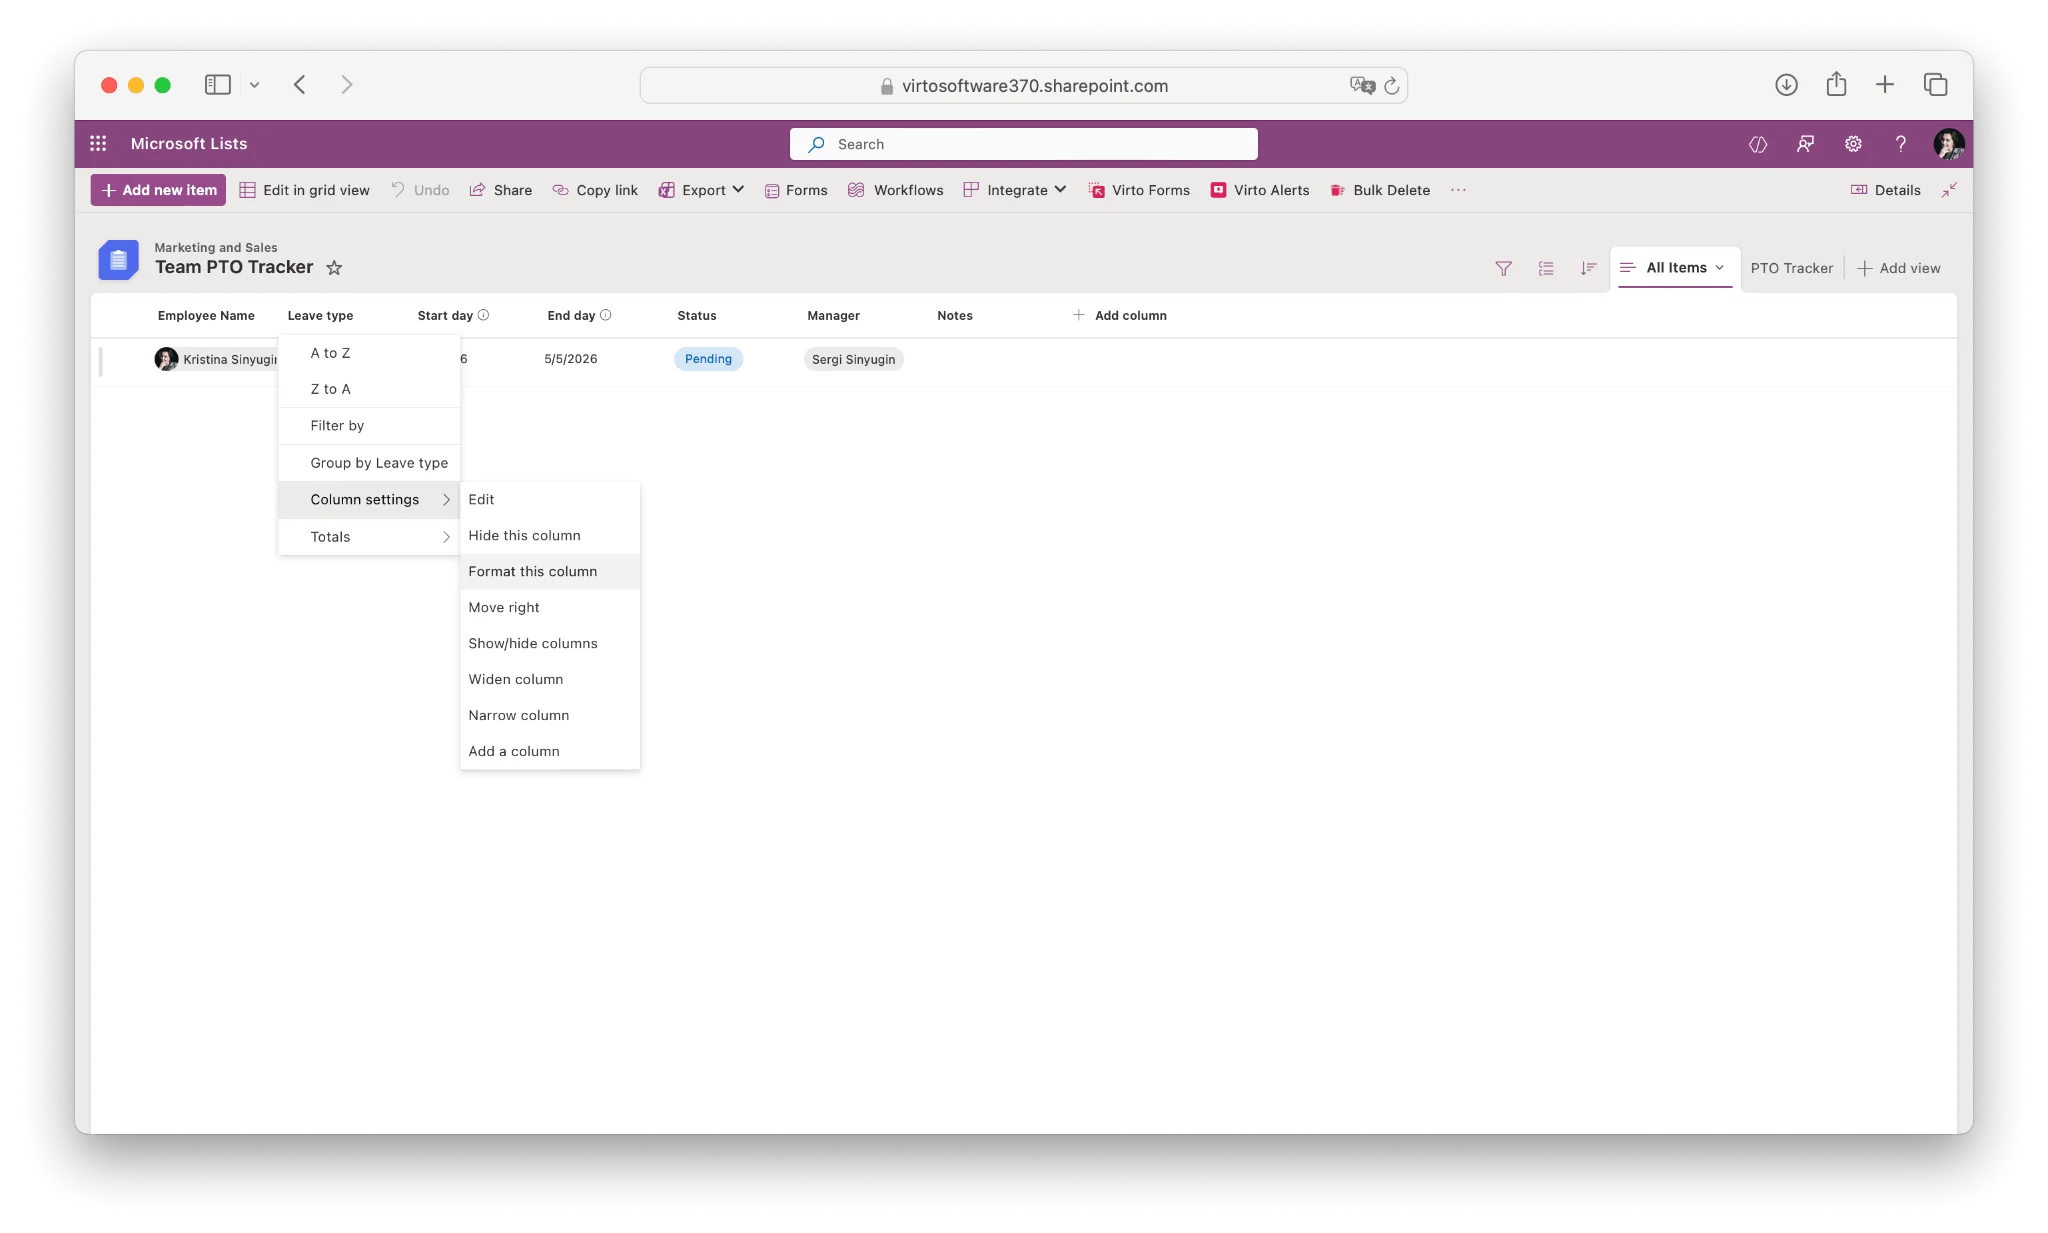
Task: Open the Safari sidebar options chevron
Action: click(254, 85)
